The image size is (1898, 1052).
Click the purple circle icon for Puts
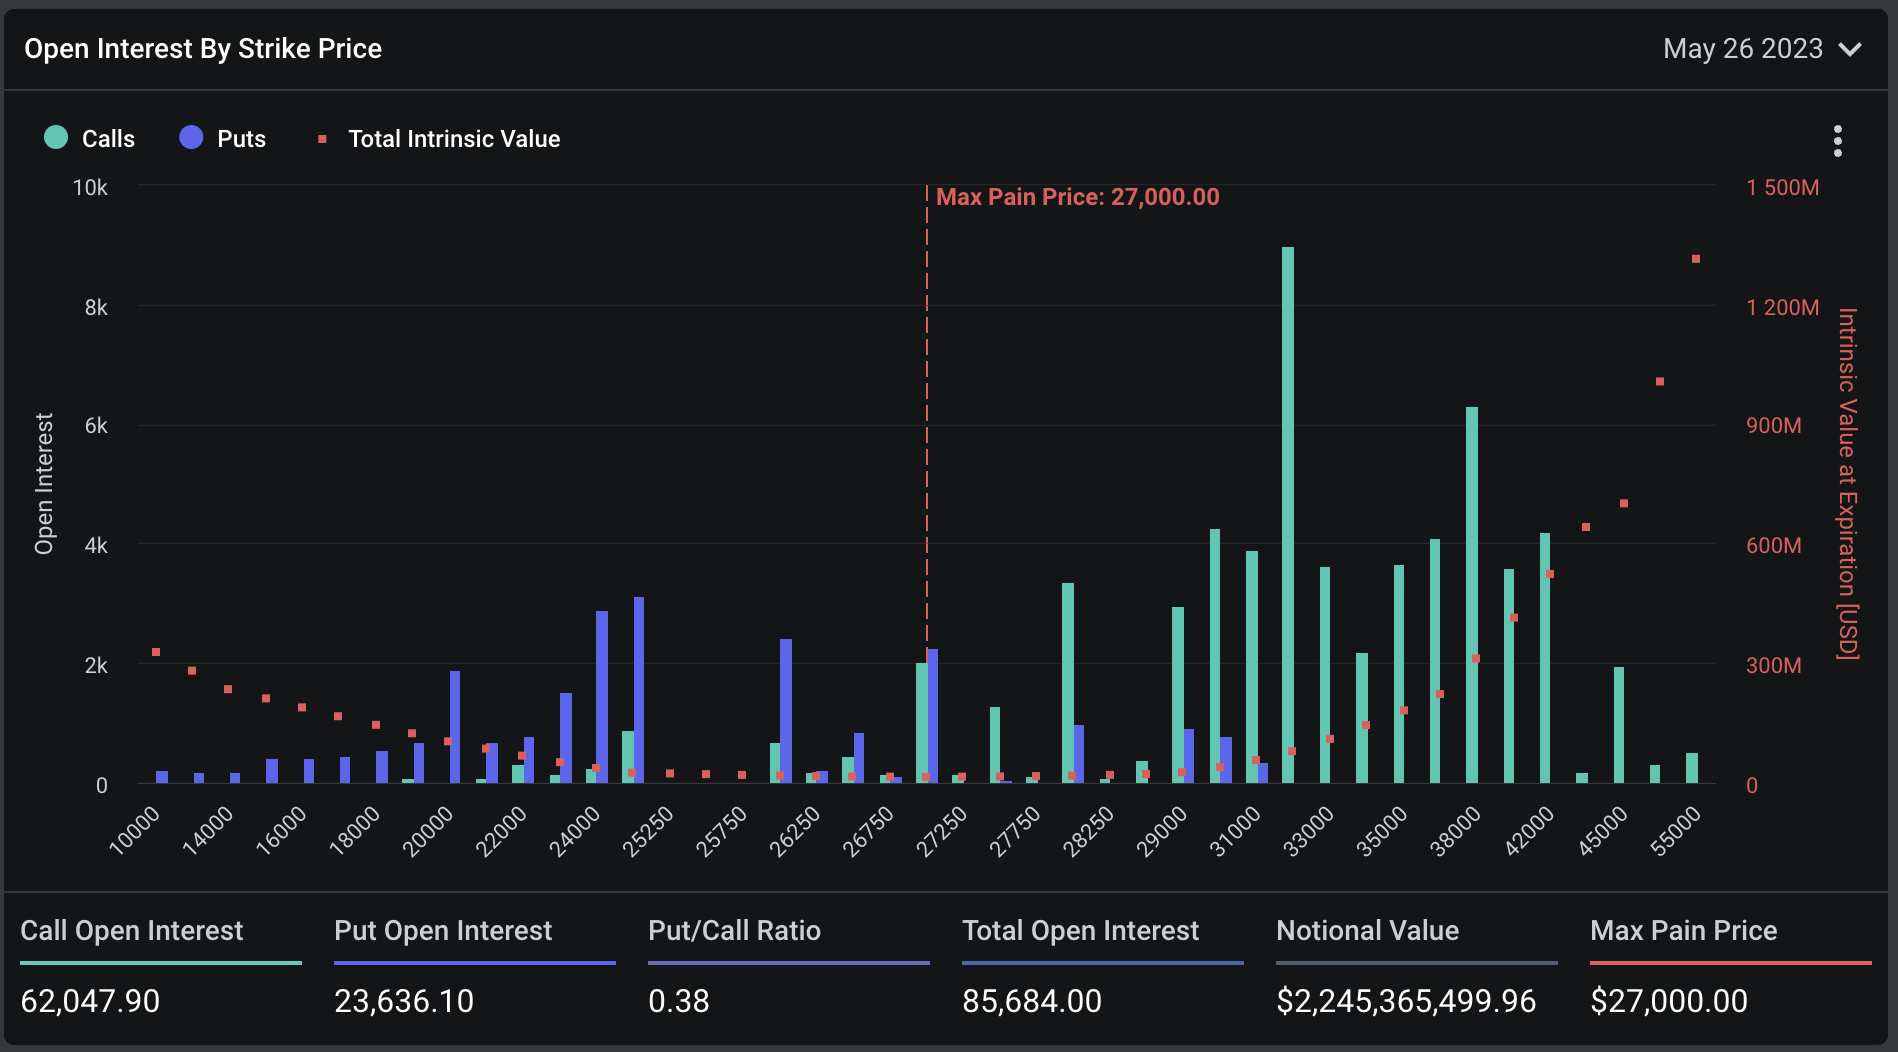(191, 138)
